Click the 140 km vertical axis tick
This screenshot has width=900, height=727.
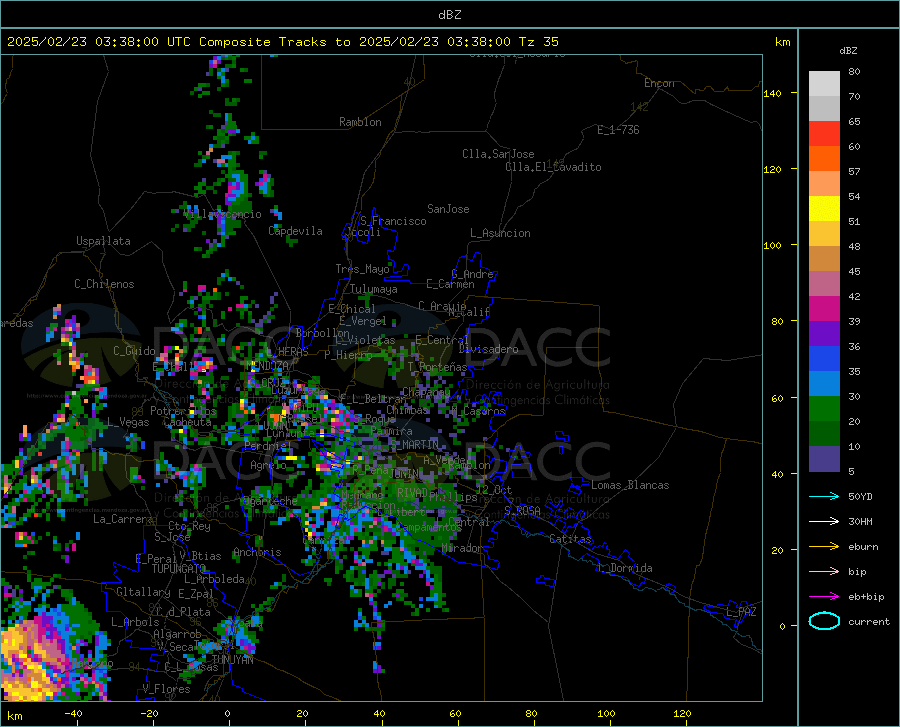(x=772, y=93)
